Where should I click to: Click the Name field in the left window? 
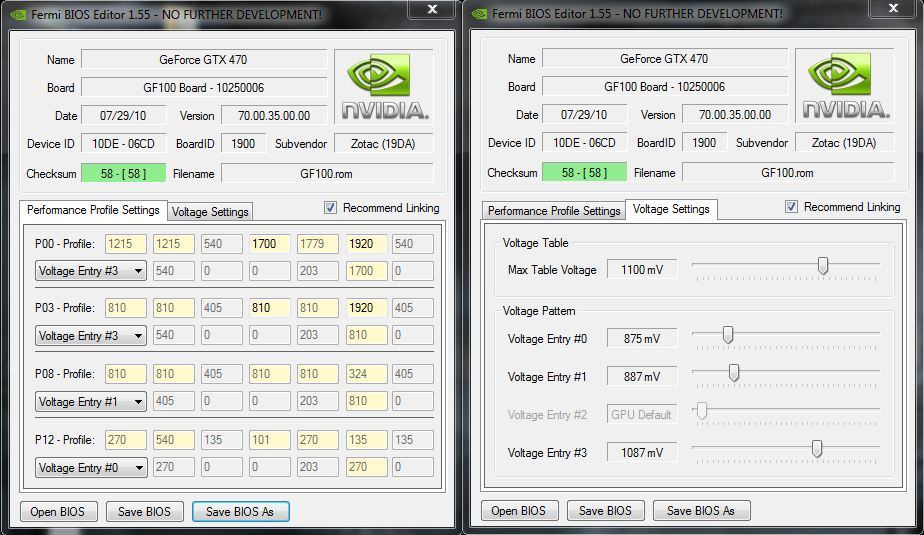[x=204, y=60]
